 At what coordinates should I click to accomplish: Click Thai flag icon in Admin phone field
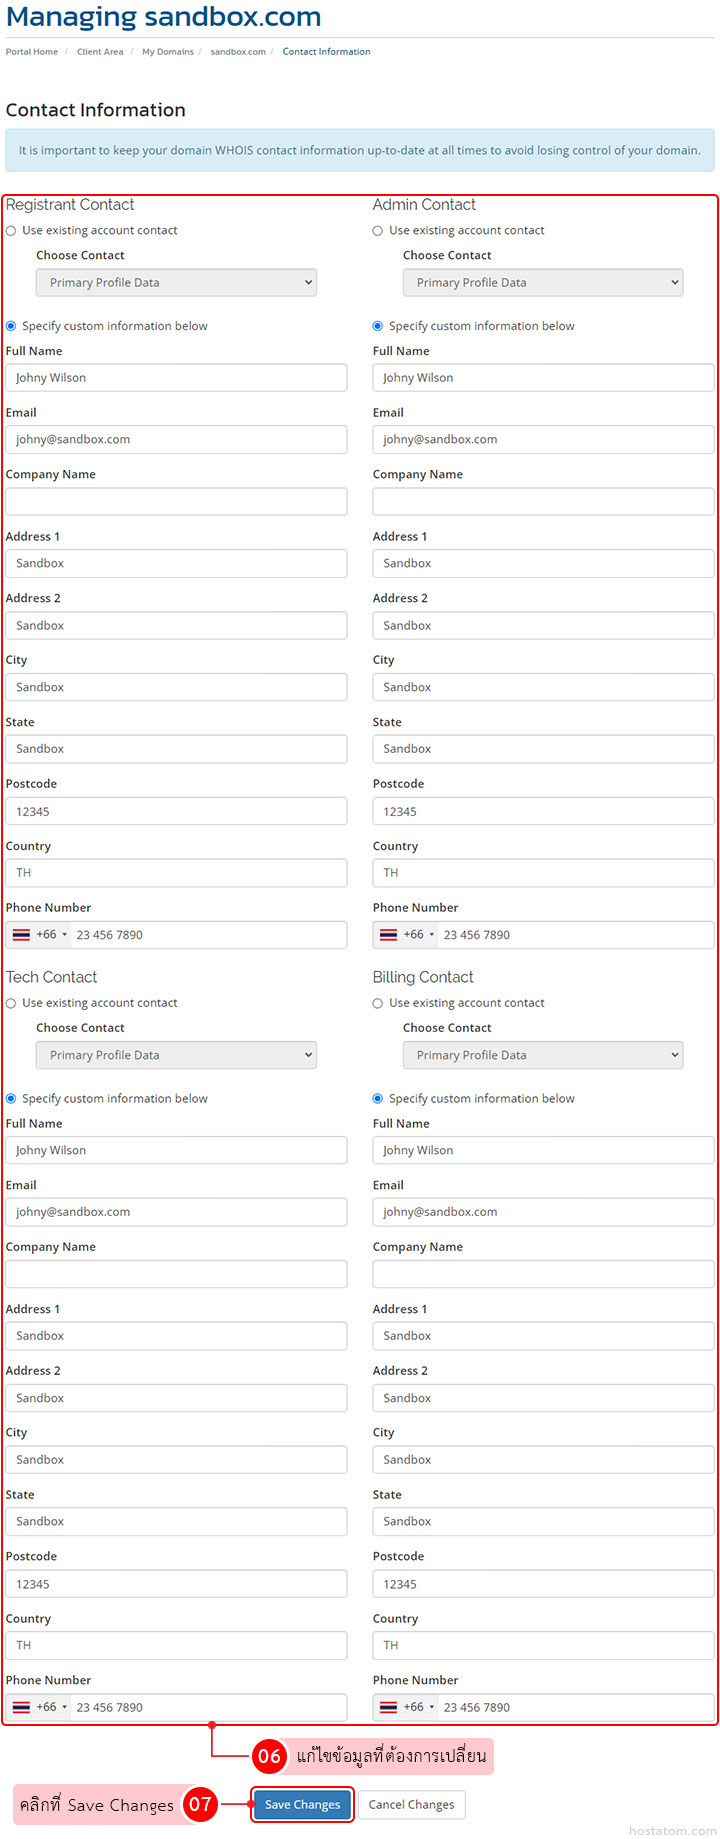tap(389, 935)
